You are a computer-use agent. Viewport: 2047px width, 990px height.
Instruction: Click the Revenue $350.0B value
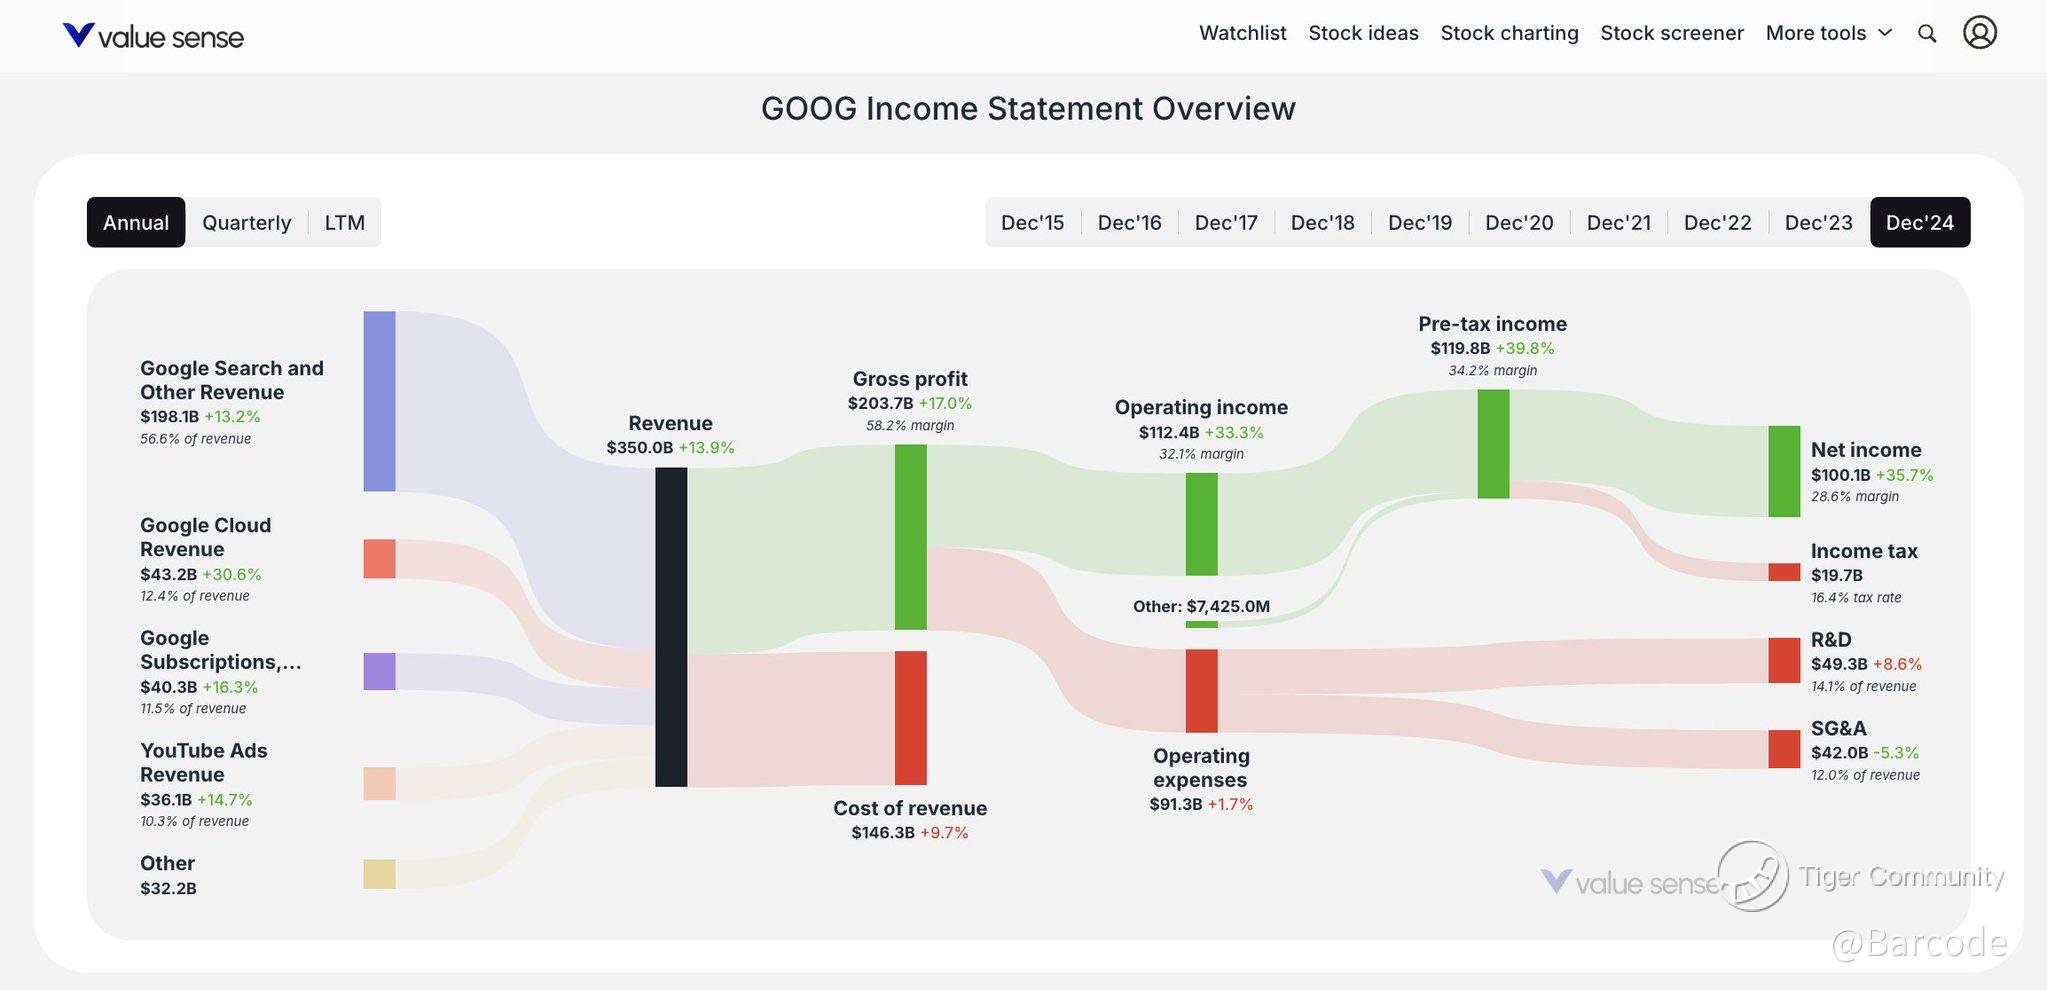click(640, 447)
